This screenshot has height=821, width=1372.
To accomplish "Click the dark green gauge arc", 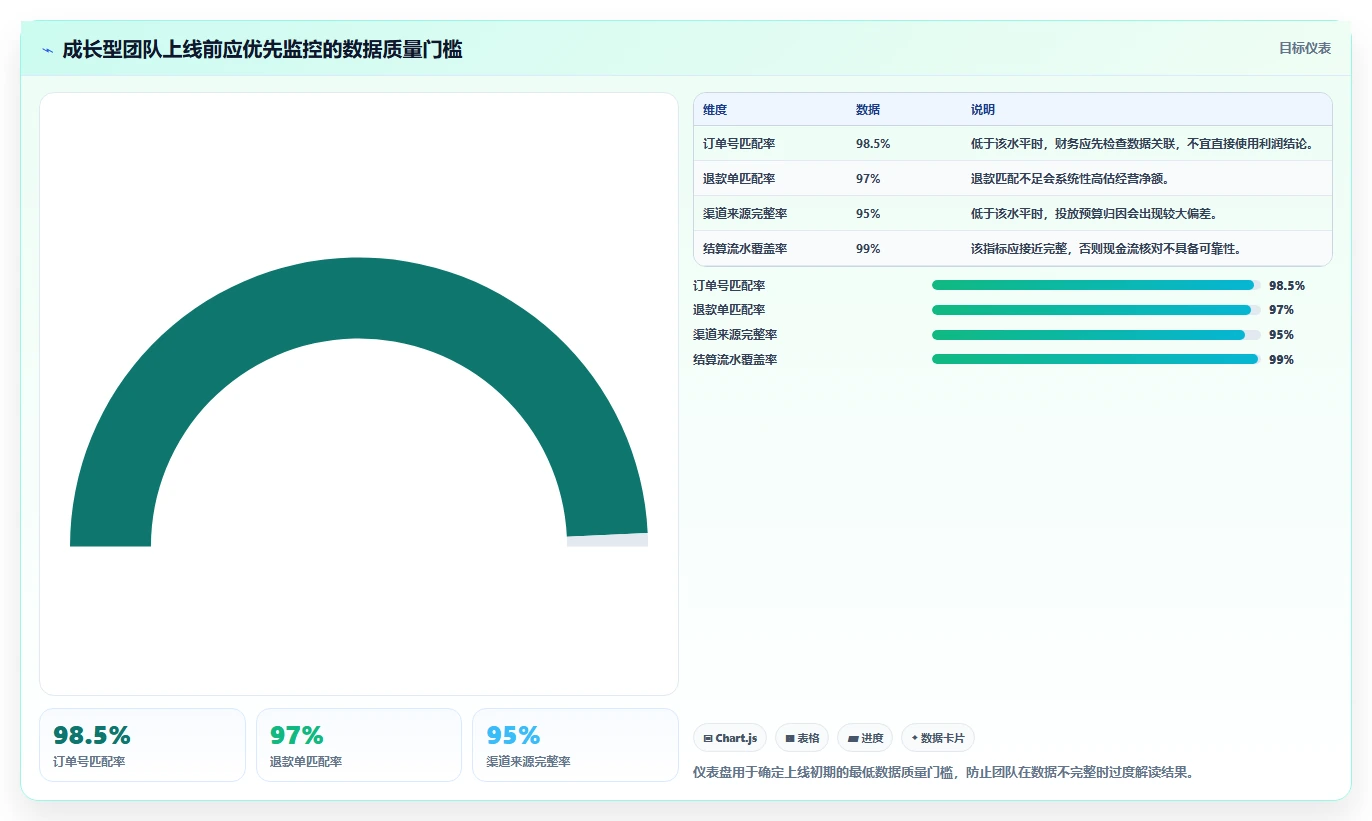I will tap(358, 298).
